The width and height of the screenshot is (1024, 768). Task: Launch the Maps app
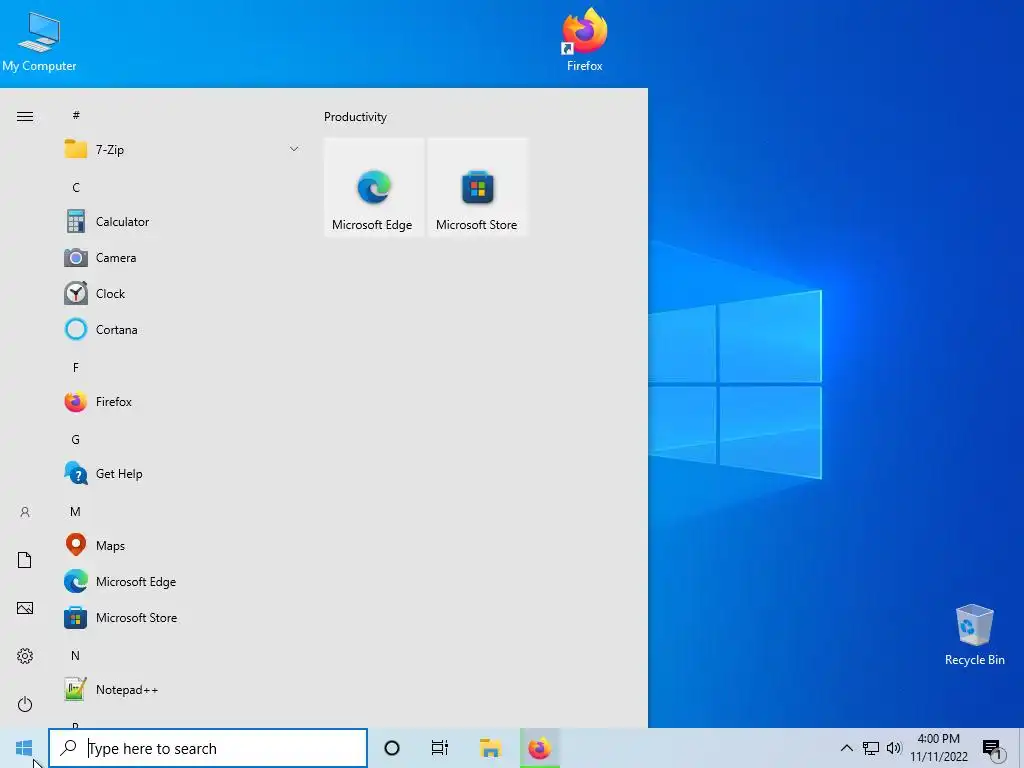(181, 546)
